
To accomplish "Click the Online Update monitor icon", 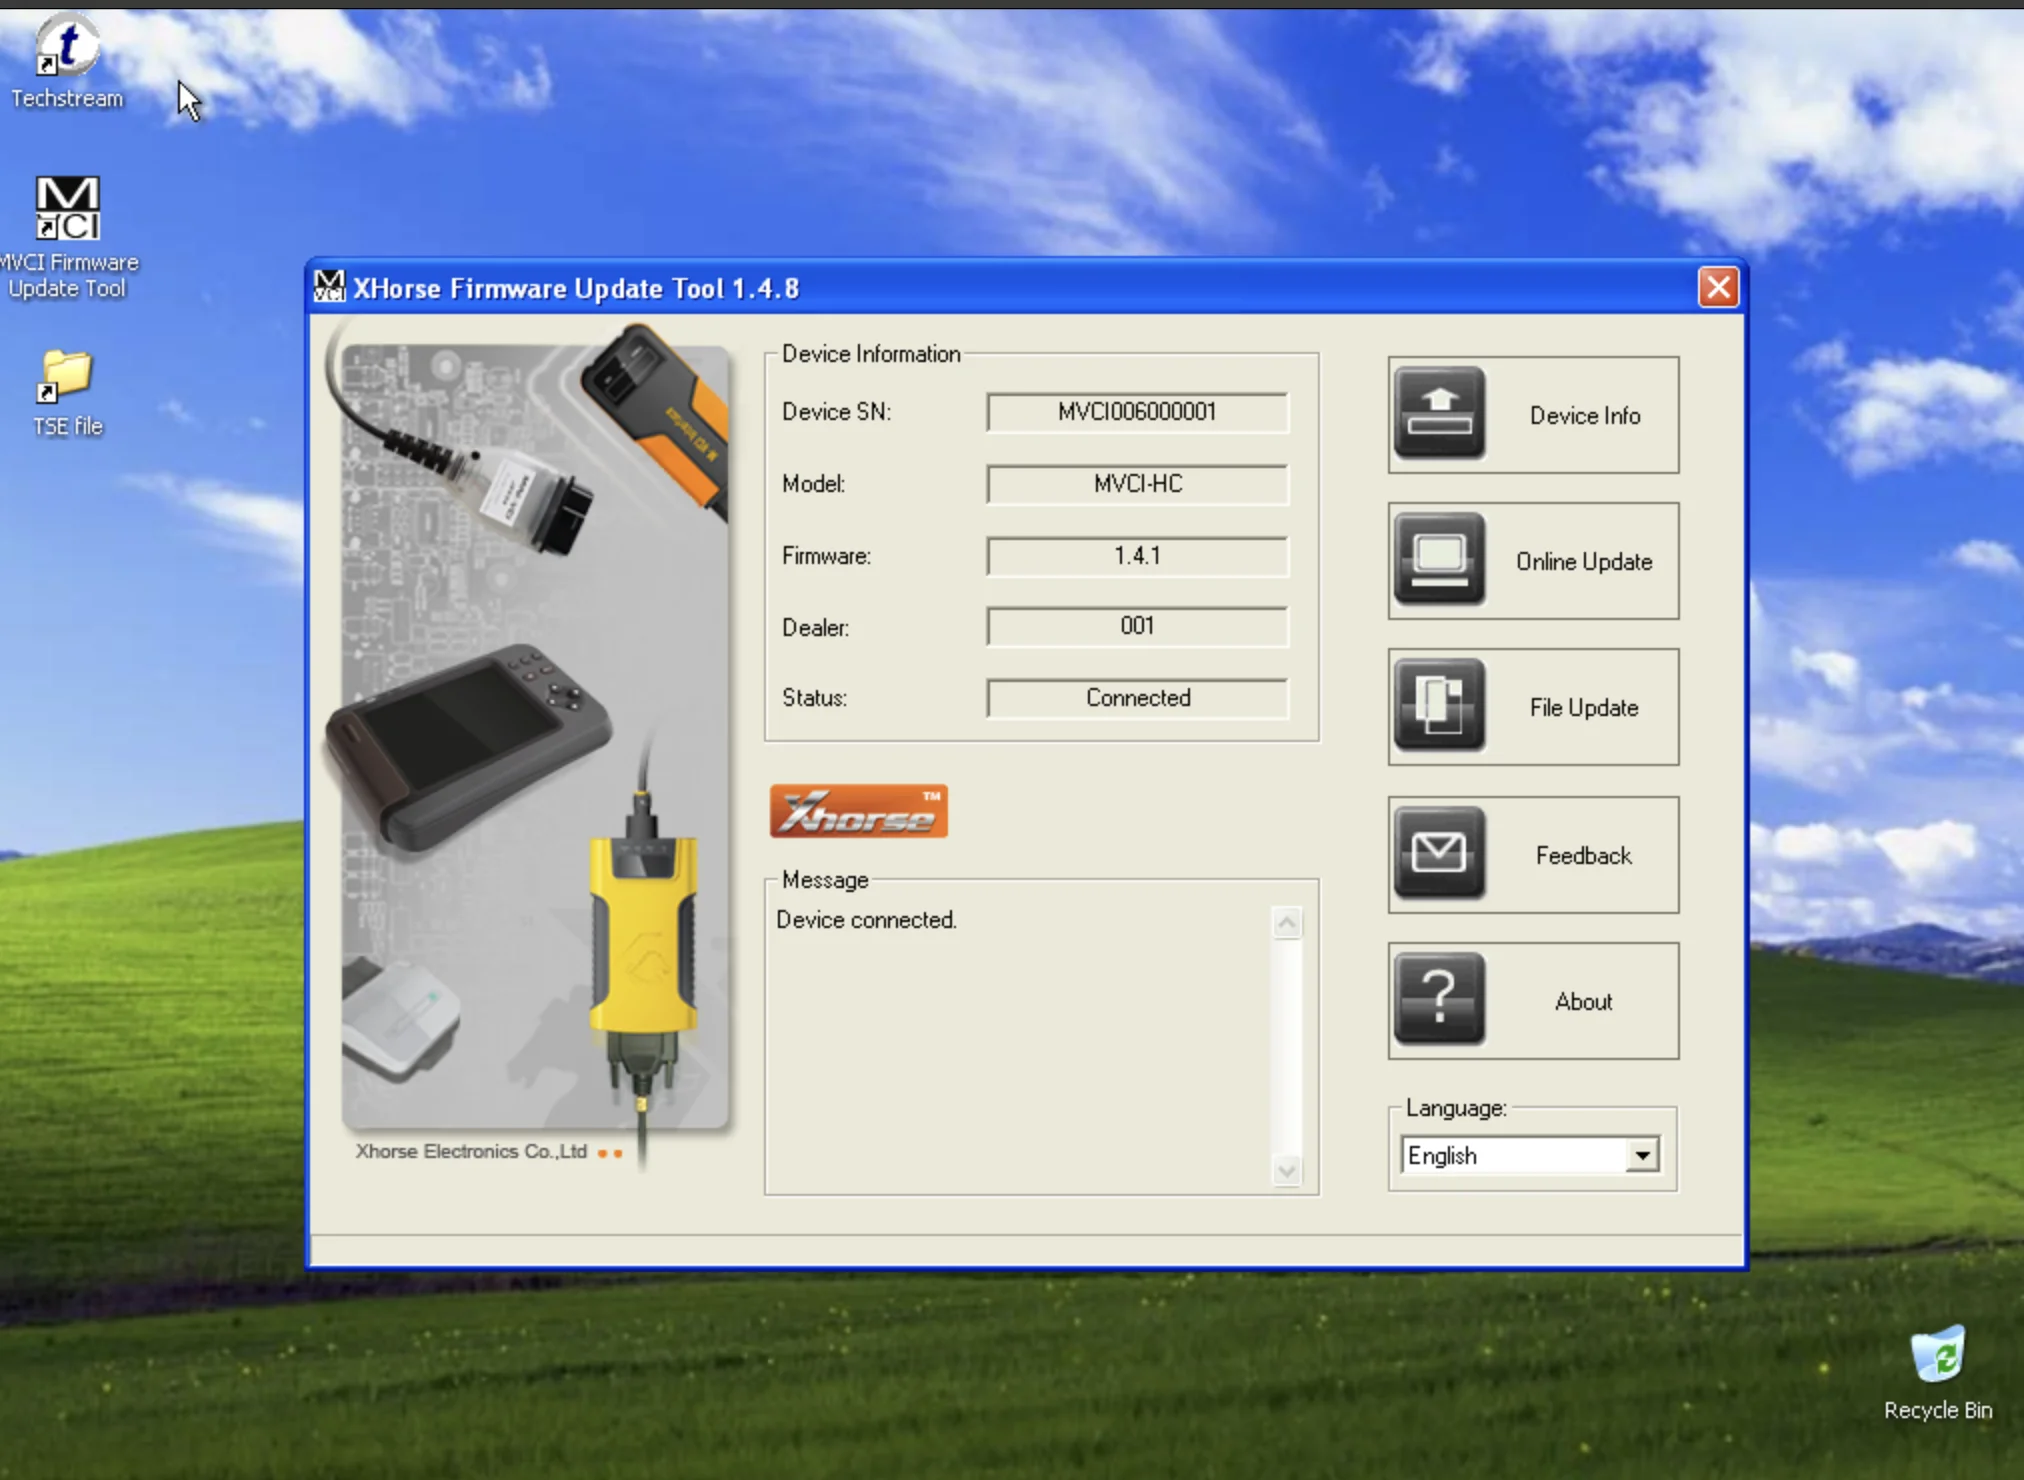I will point(1439,559).
